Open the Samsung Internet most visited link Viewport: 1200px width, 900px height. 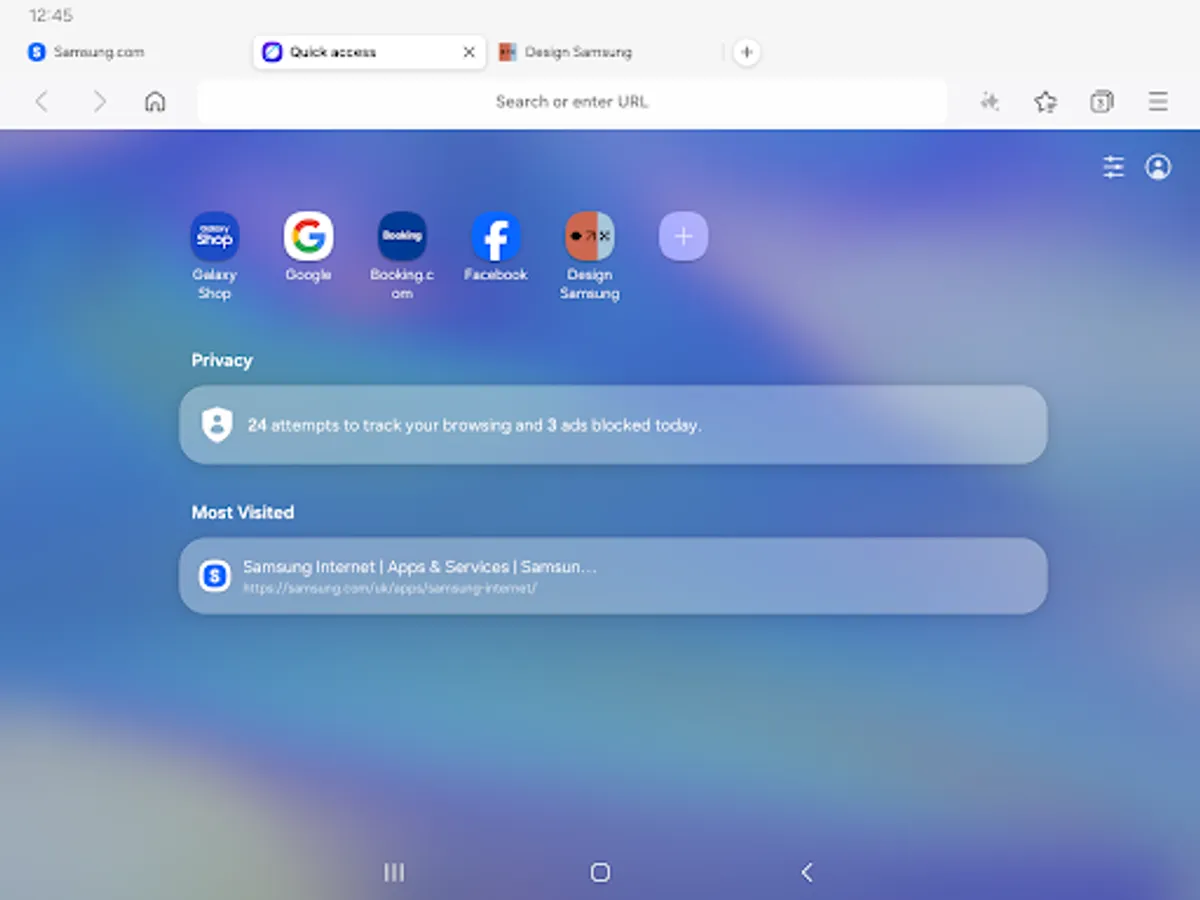point(614,575)
